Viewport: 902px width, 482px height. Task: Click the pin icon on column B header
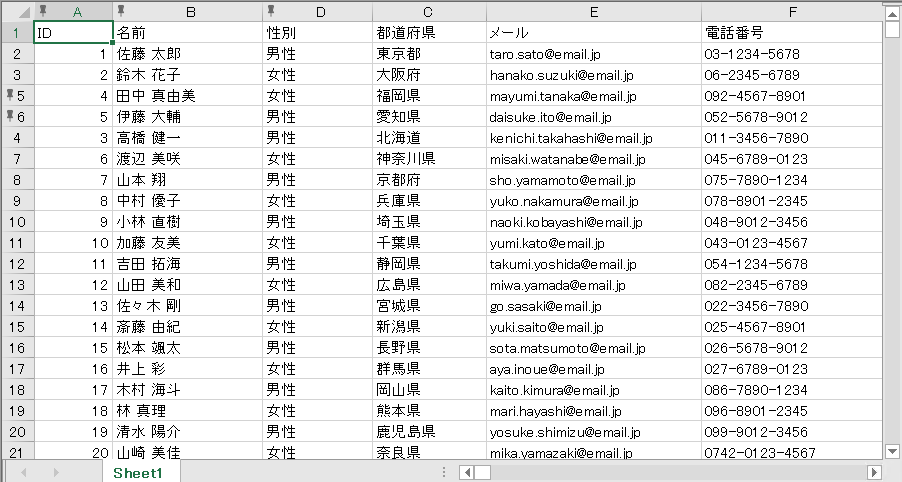(121, 10)
